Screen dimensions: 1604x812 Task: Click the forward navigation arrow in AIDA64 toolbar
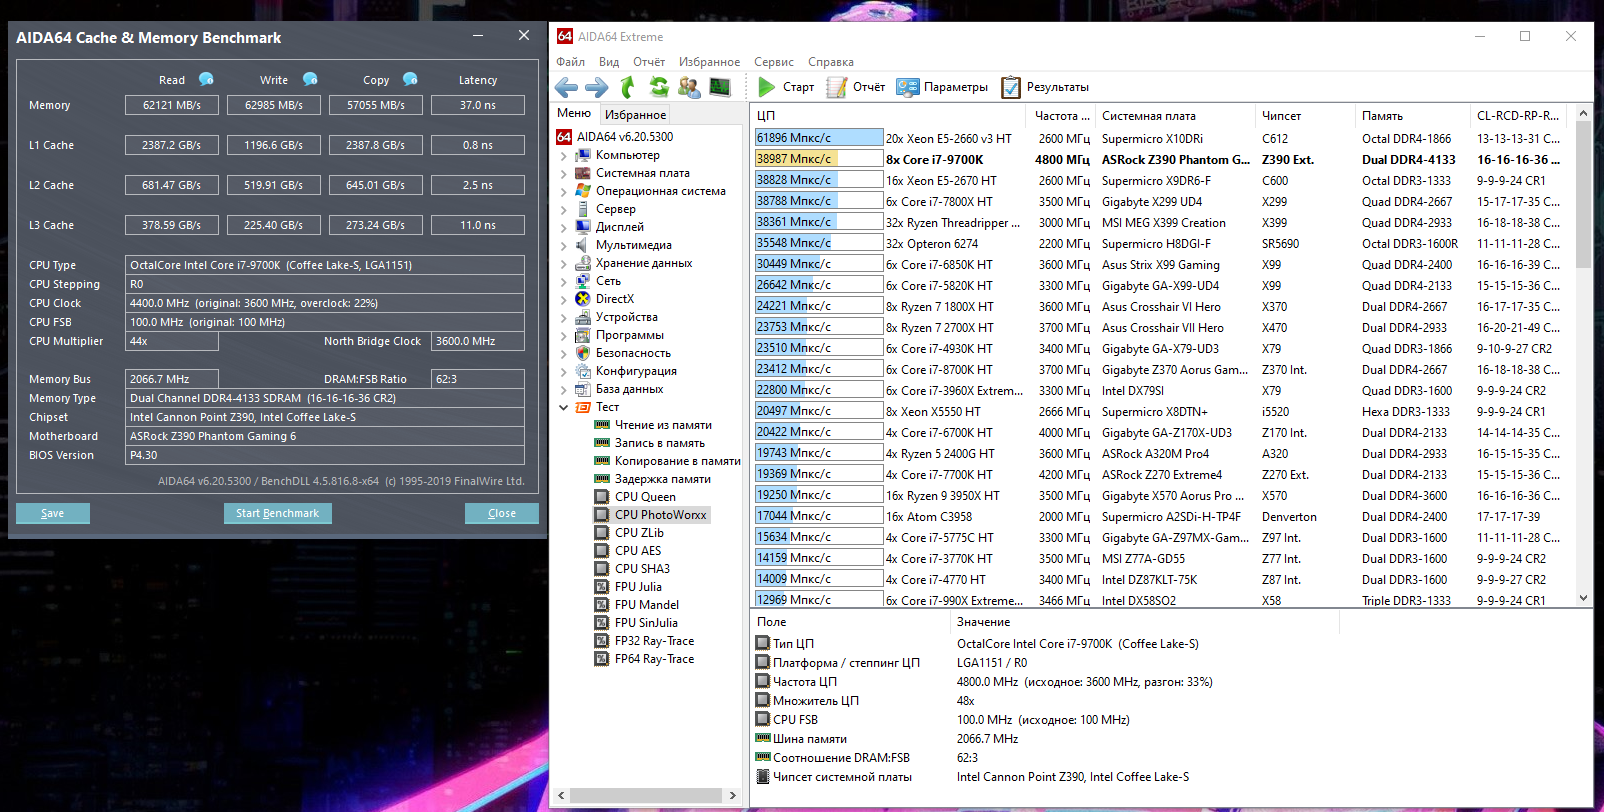coord(596,87)
